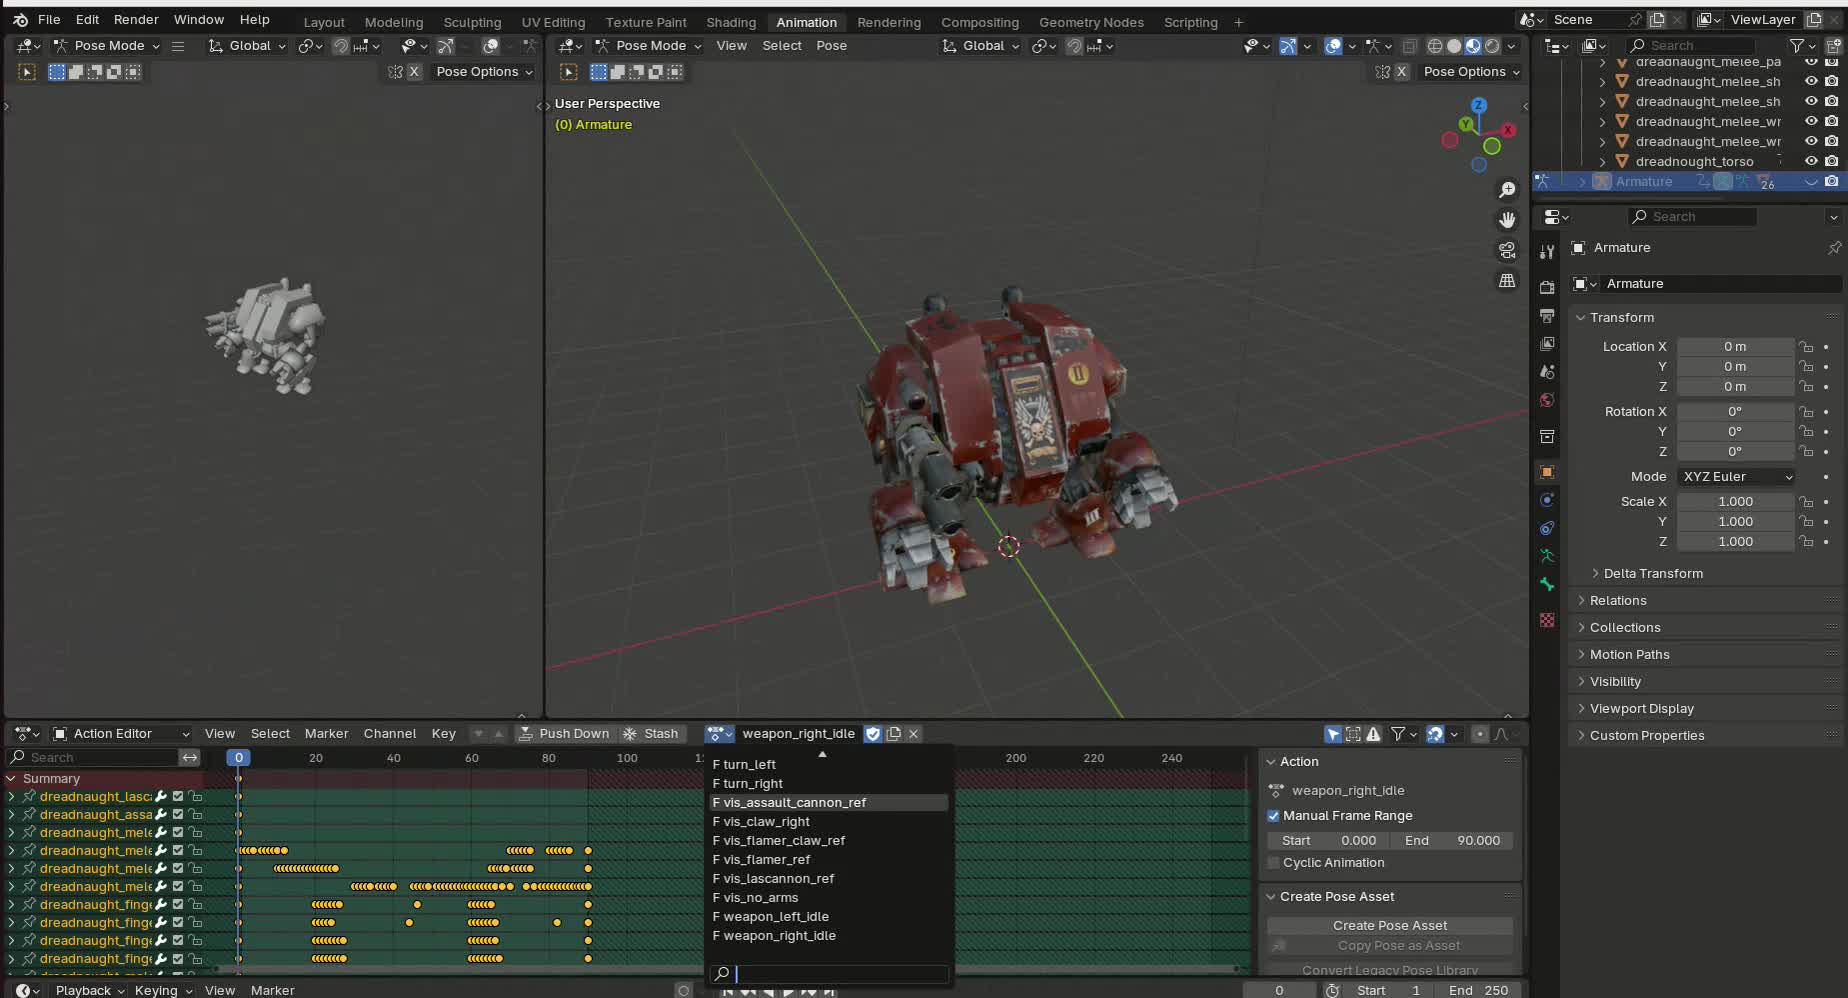
Task: Stash the weapon_right_idle action
Action: pyautogui.click(x=651, y=733)
